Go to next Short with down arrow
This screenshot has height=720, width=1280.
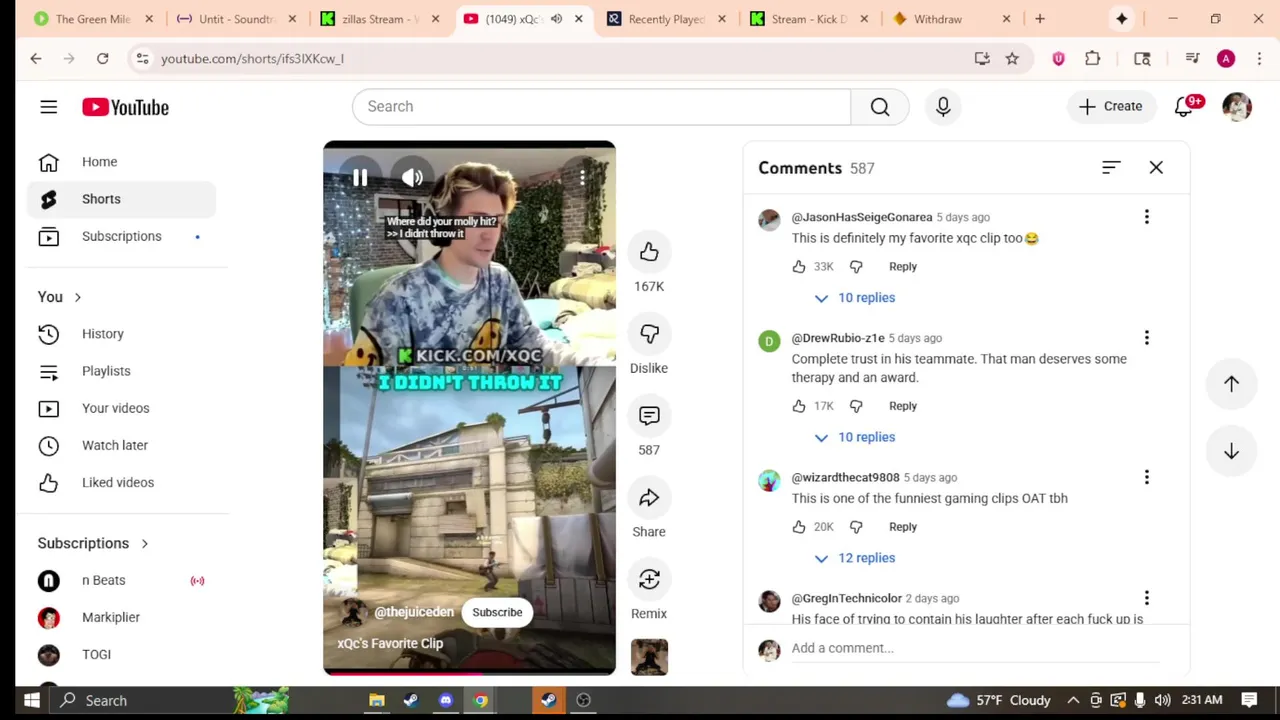click(x=1231, y=452)
